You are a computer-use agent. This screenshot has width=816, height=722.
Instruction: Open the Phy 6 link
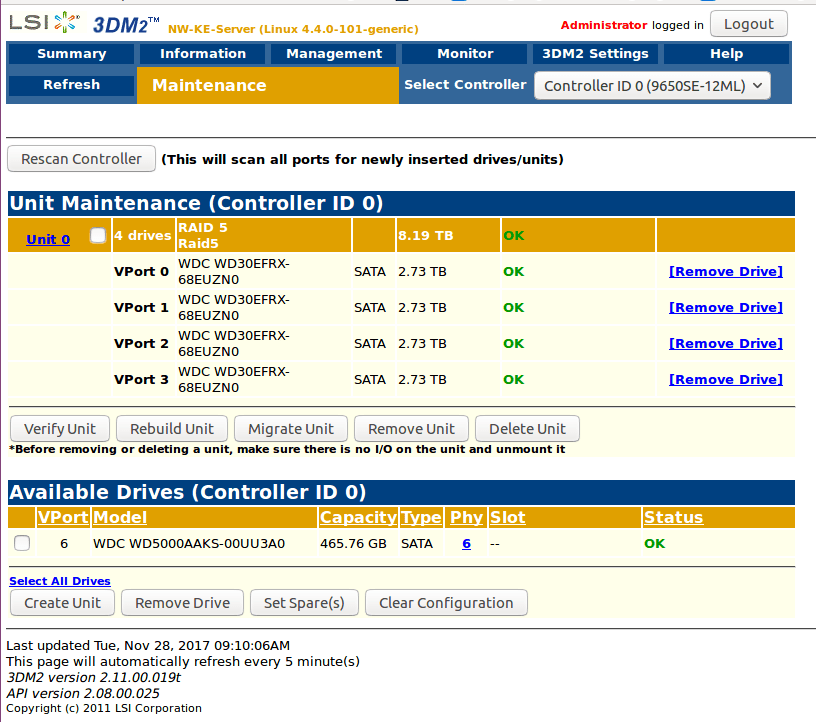point(466,543)
